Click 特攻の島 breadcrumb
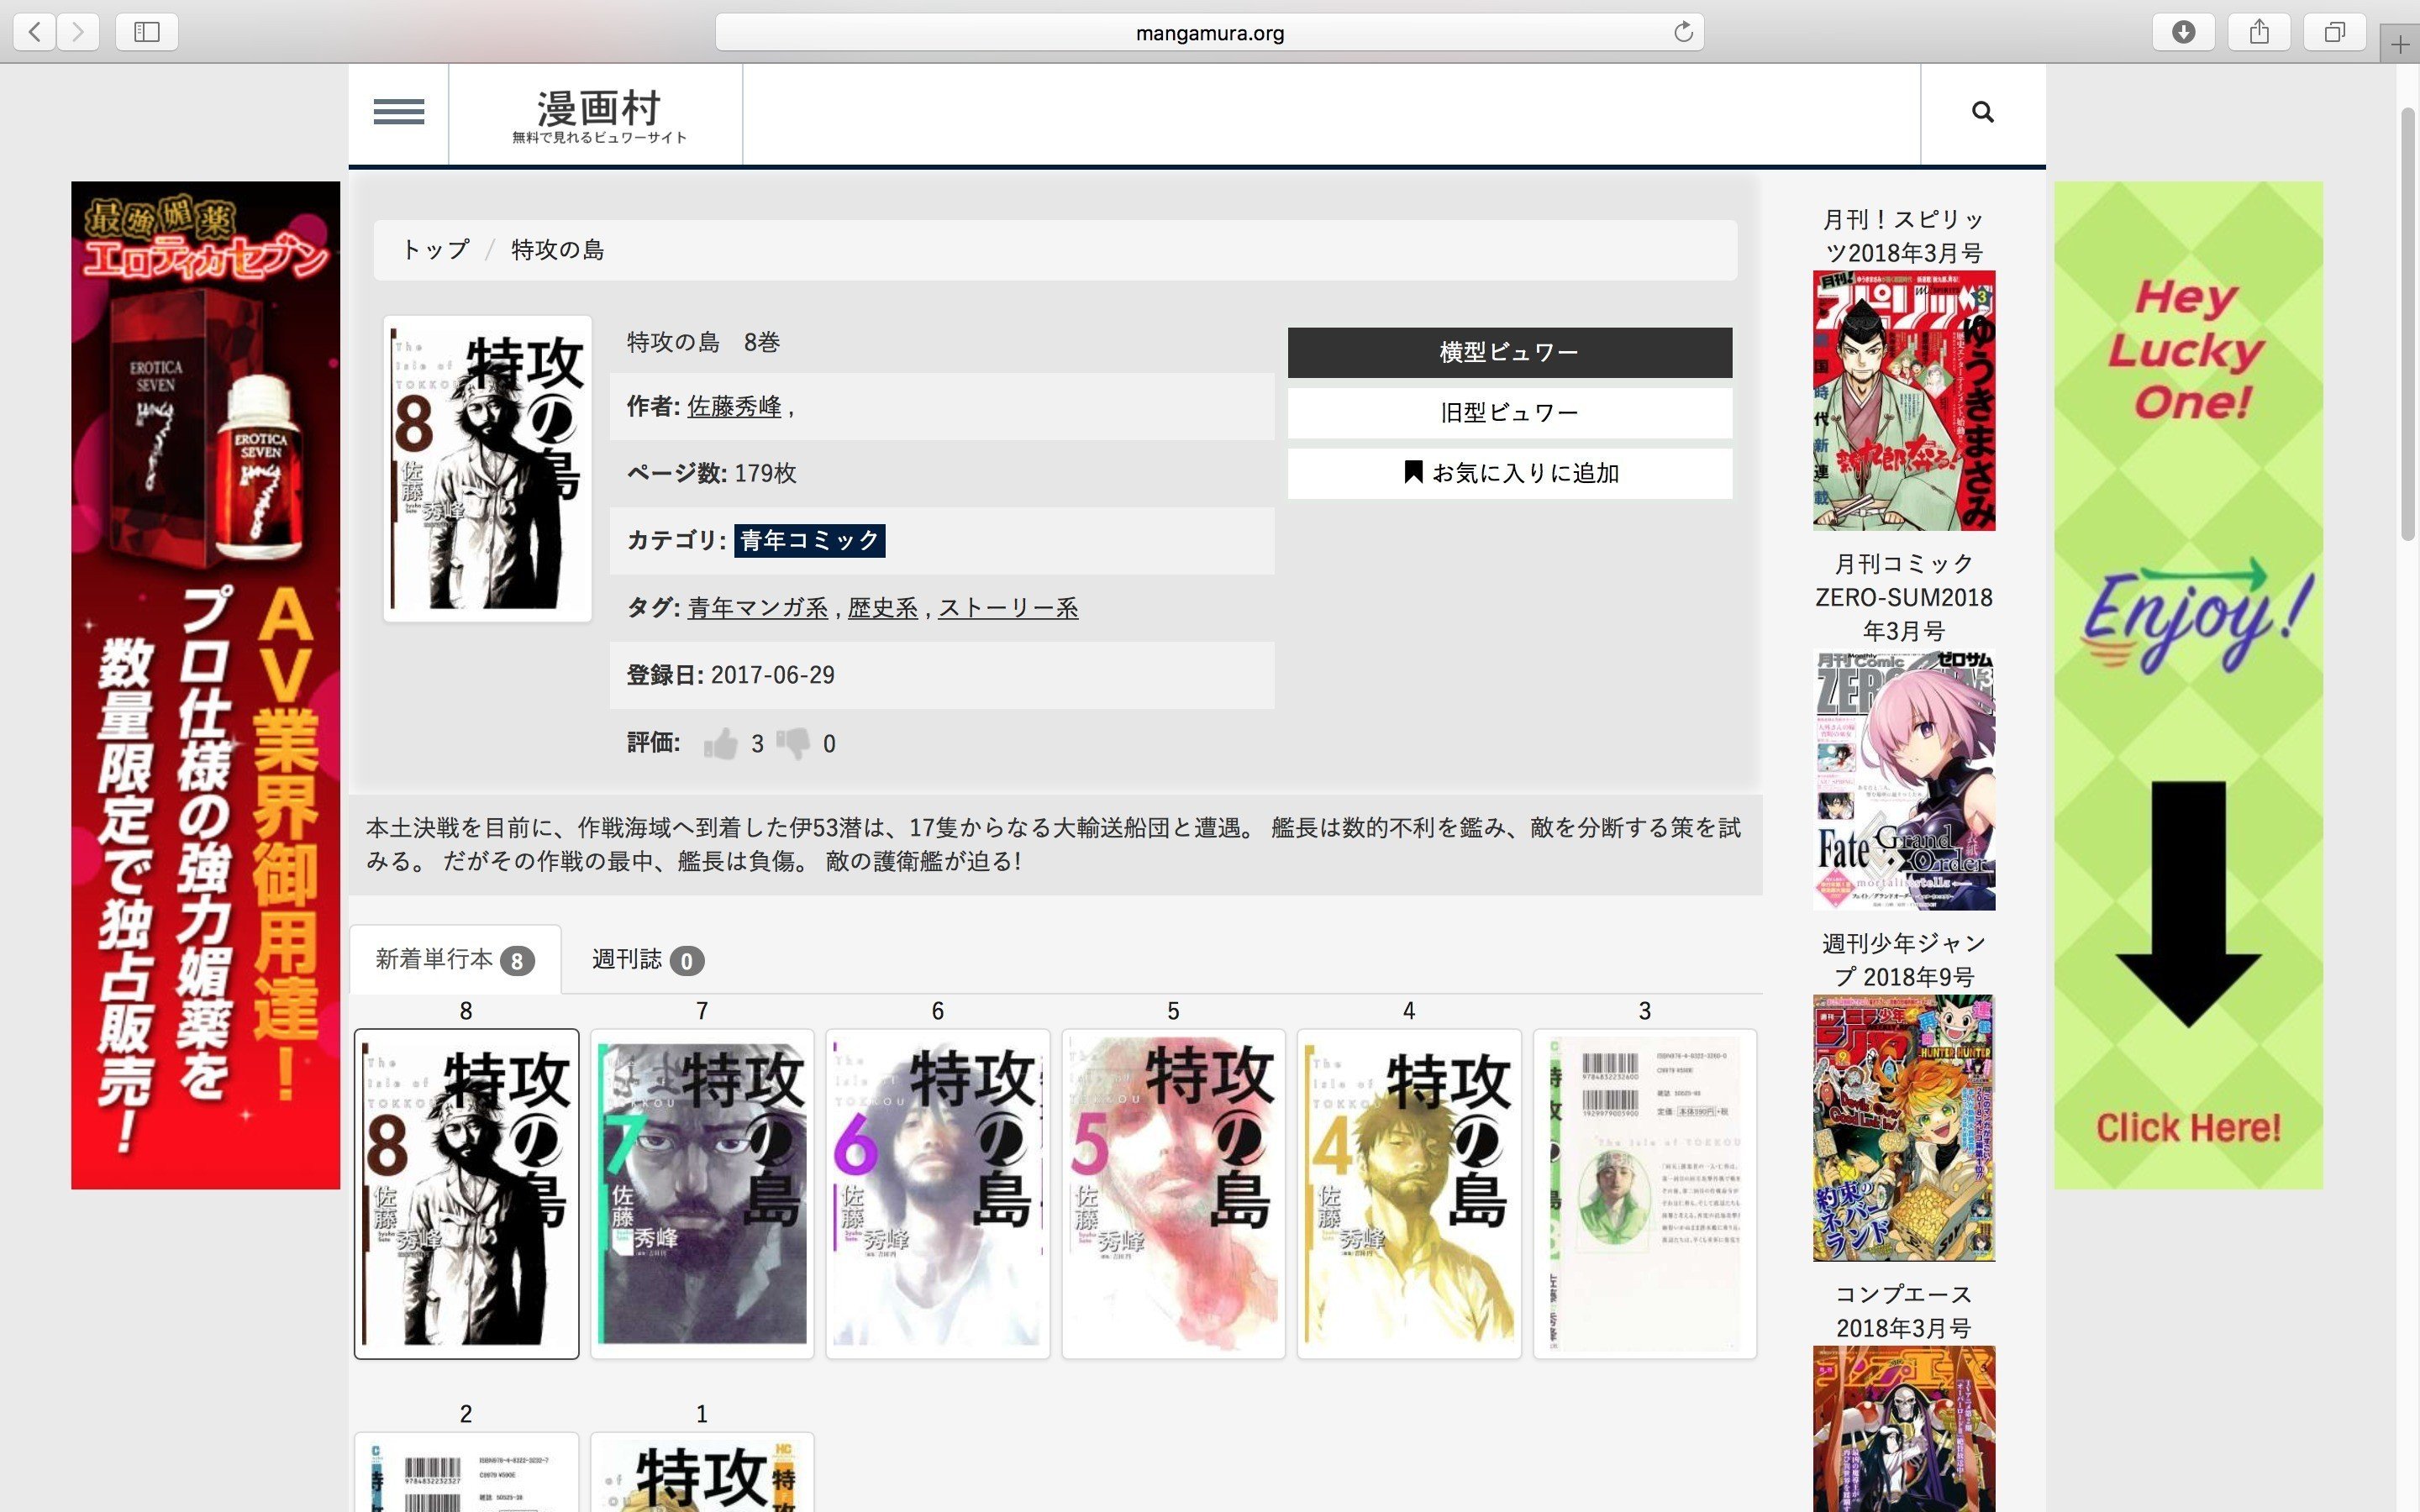The width and height of the screenshot is (2420, 1512). 558,249
